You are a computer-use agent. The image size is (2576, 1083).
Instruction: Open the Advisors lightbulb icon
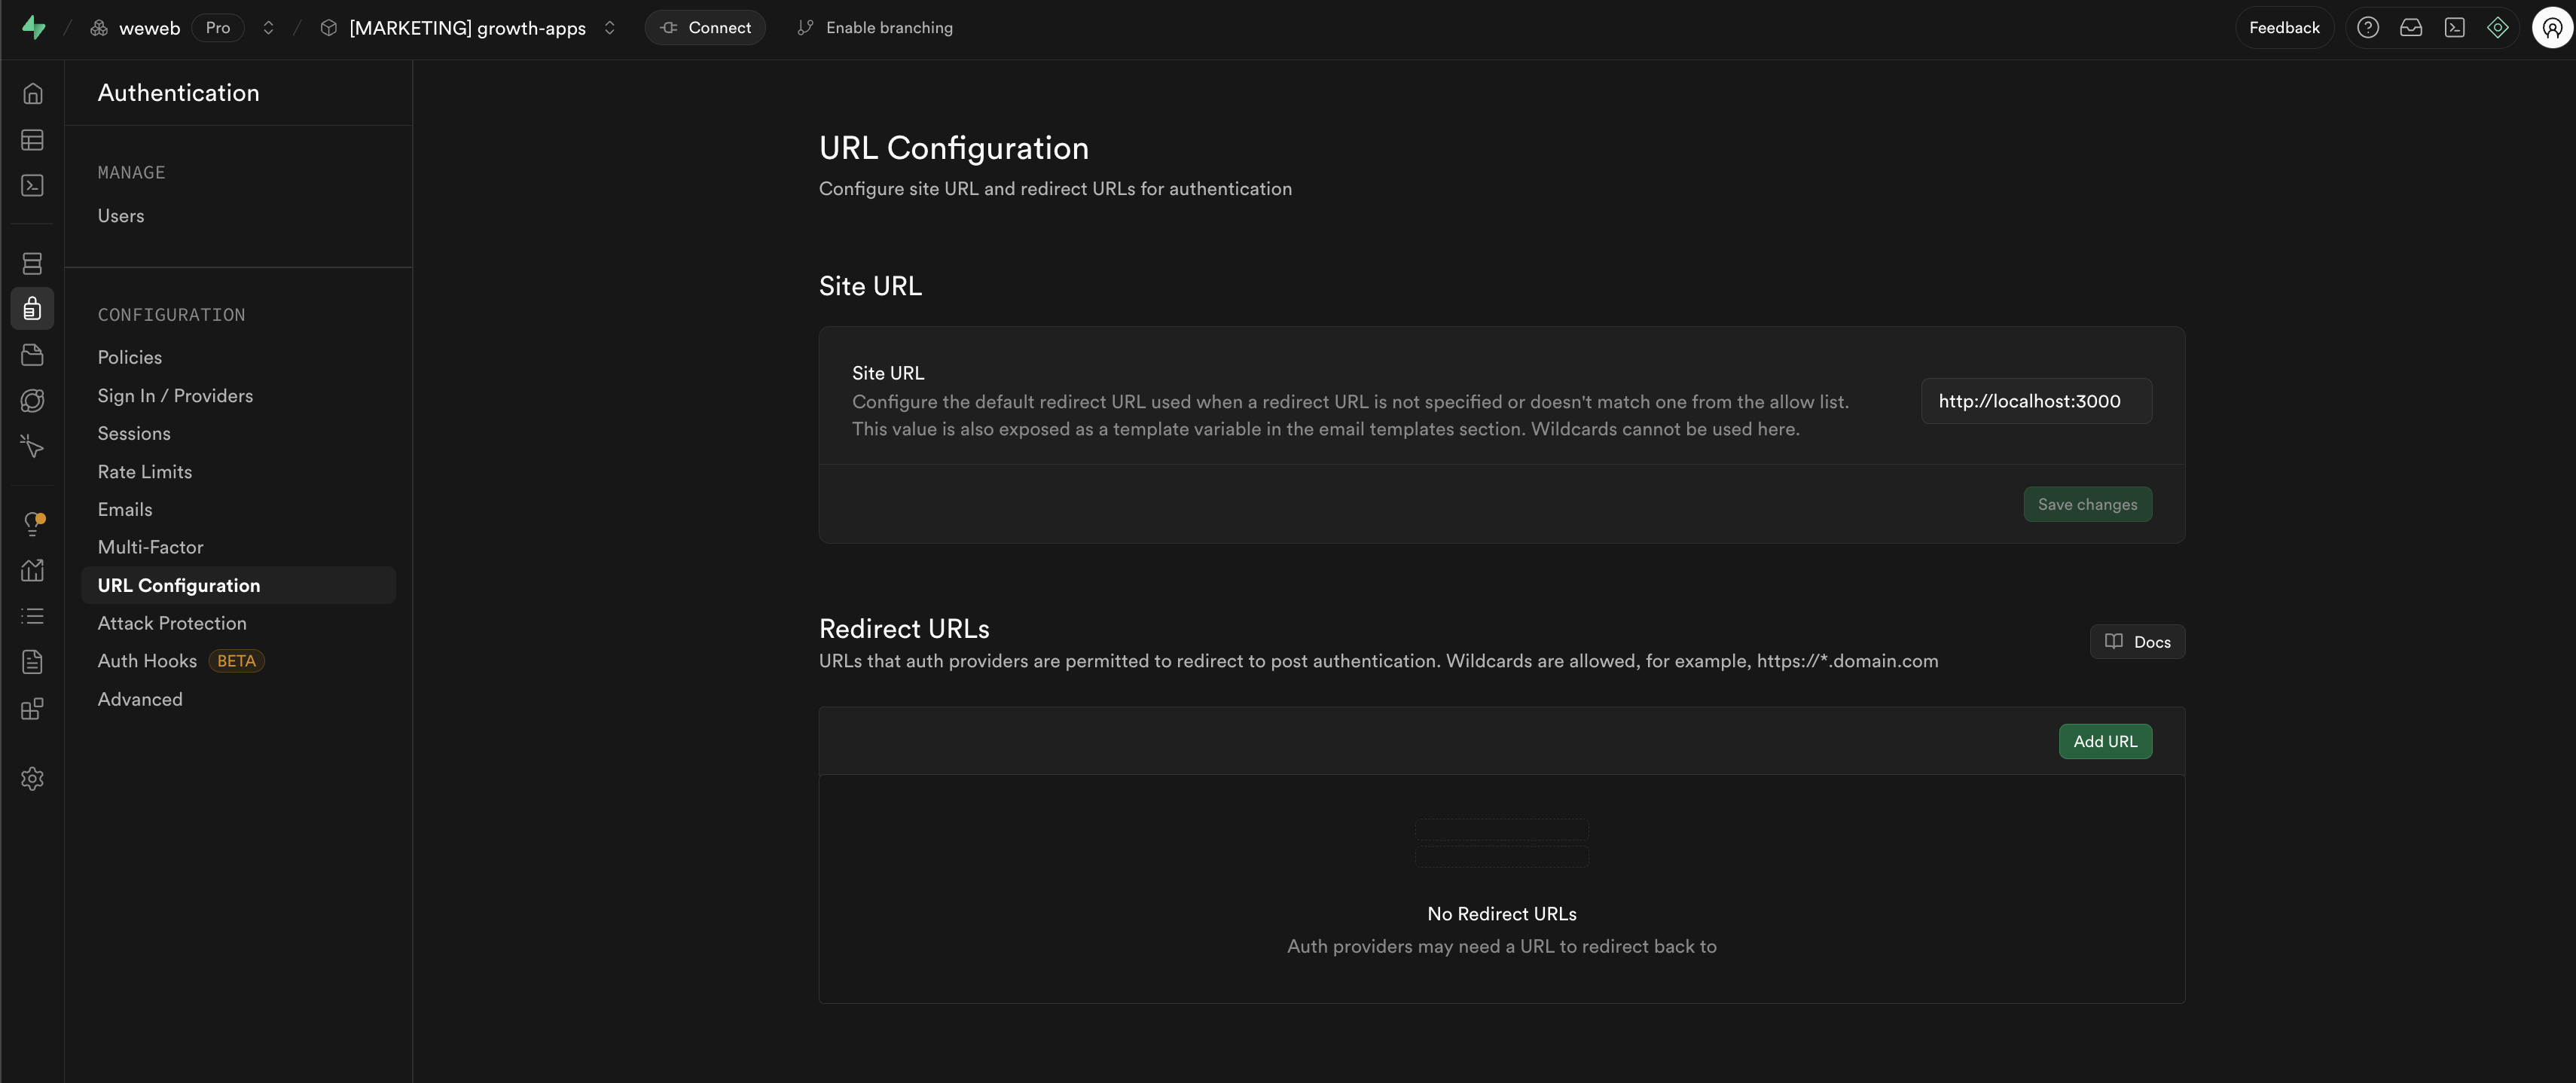pos(32,523)
